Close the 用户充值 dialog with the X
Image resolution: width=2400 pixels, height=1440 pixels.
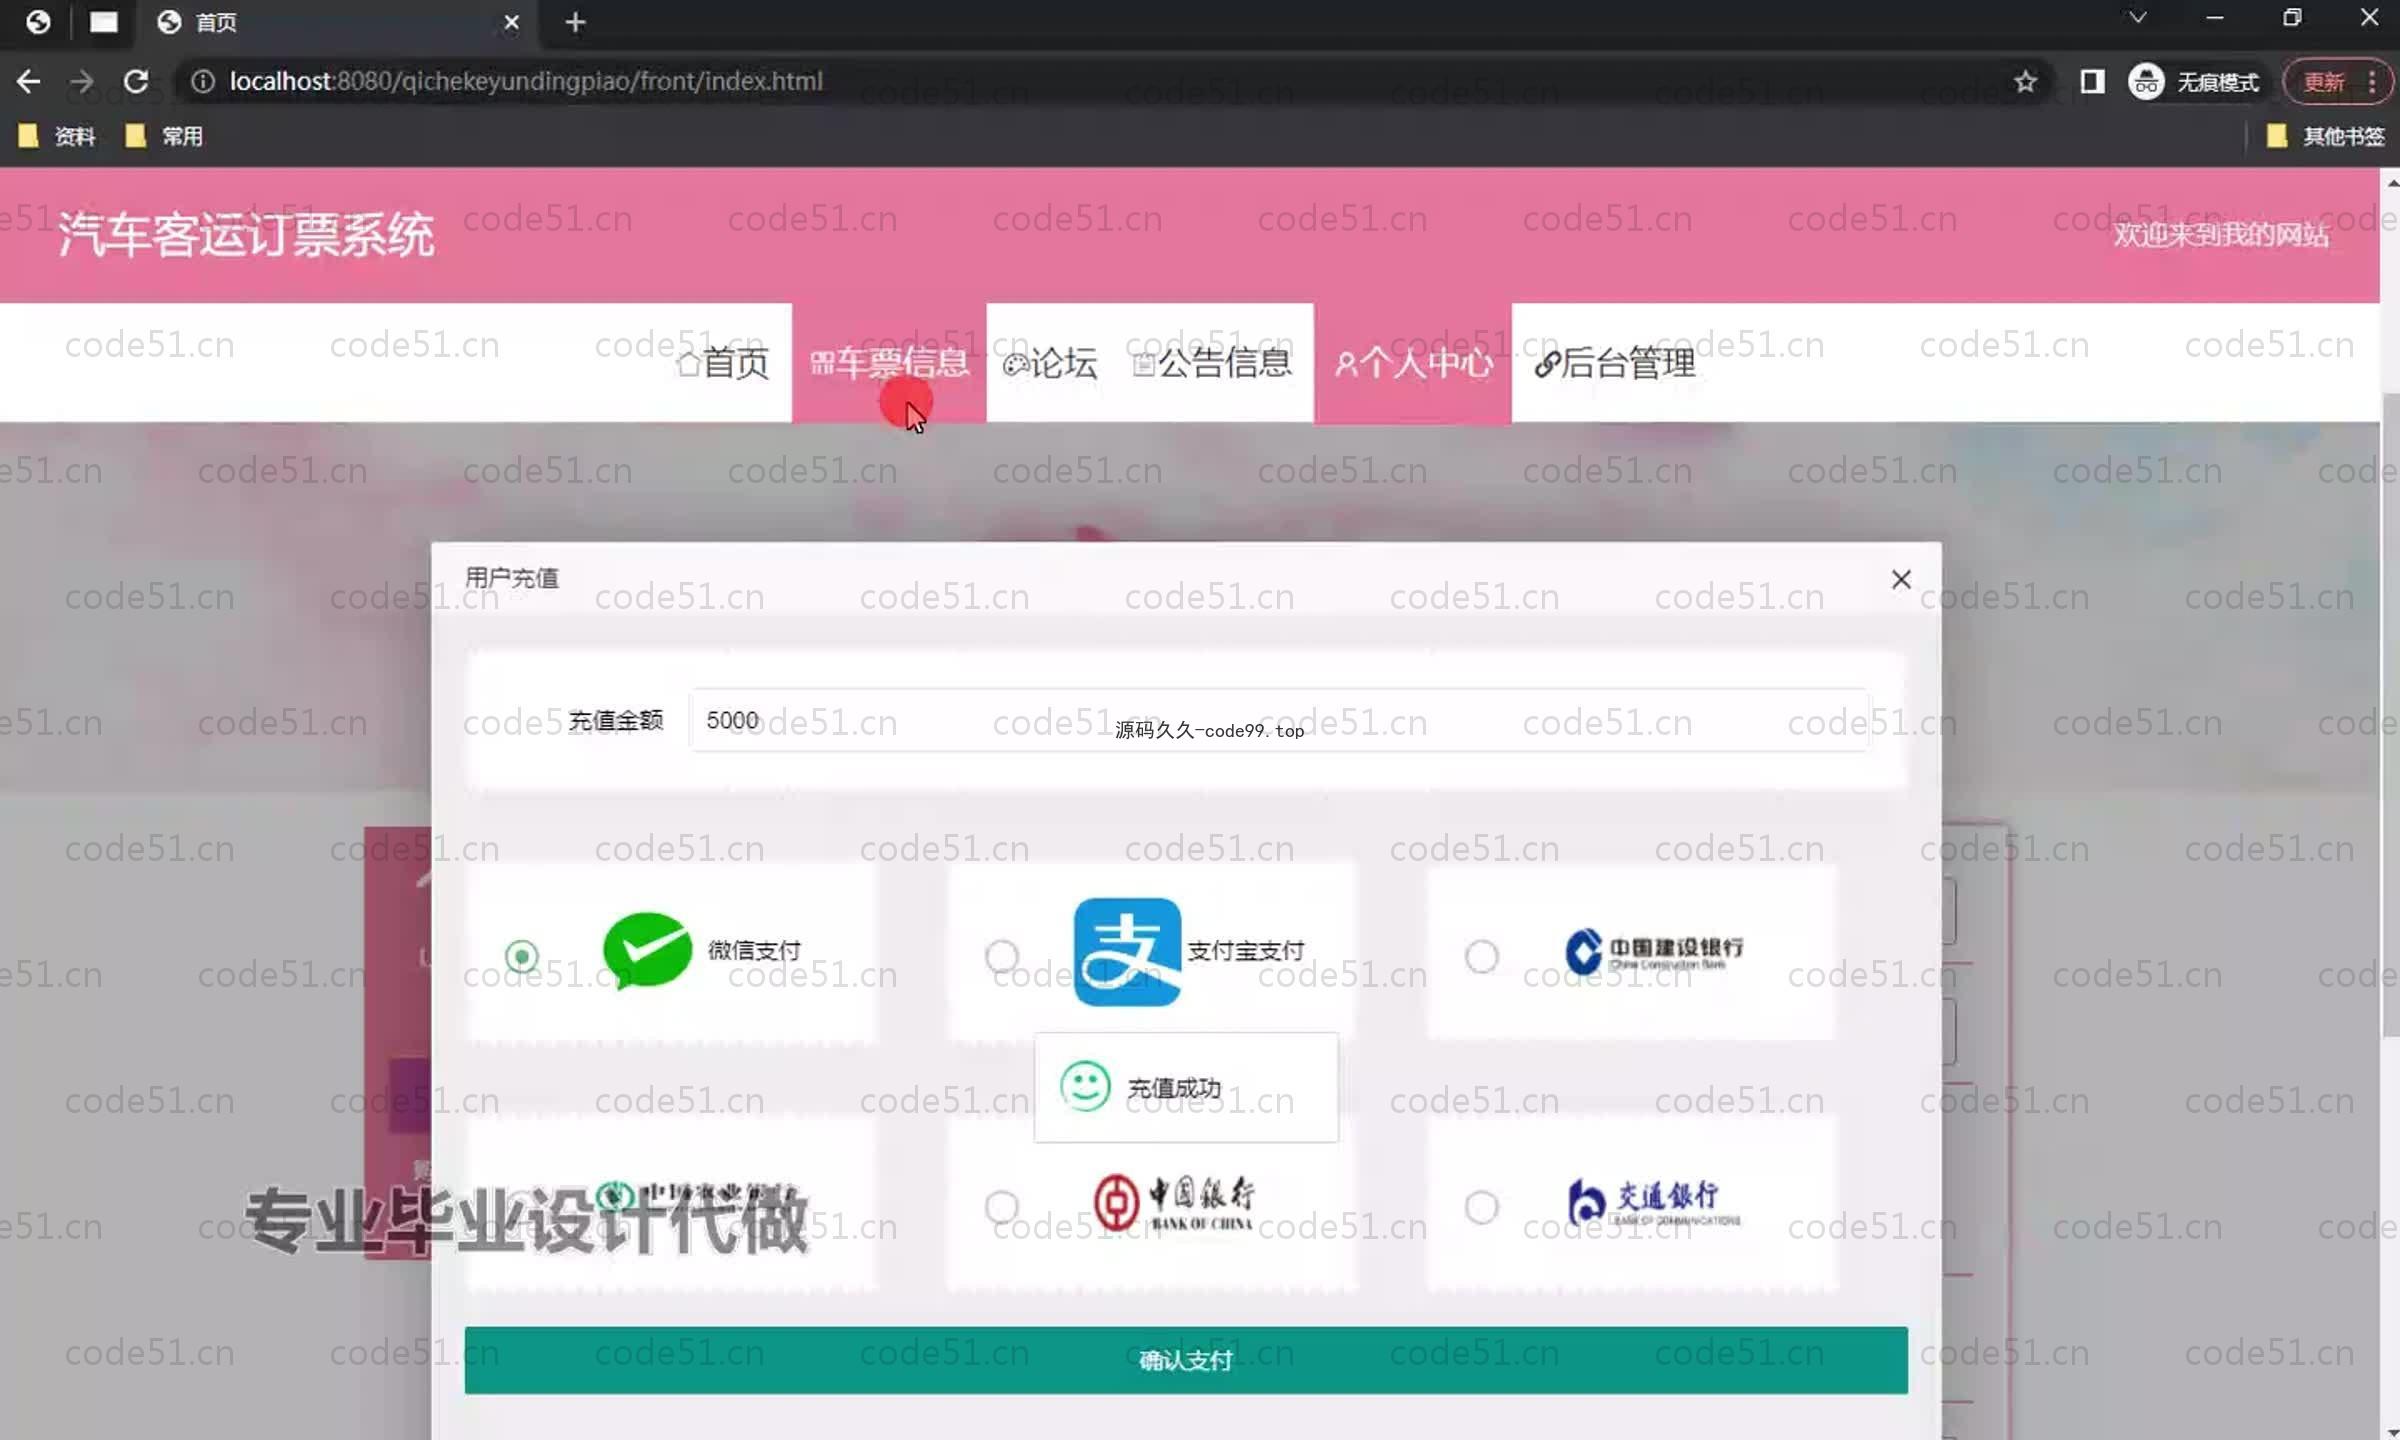pyautogui.click(x=1901, y=579)
